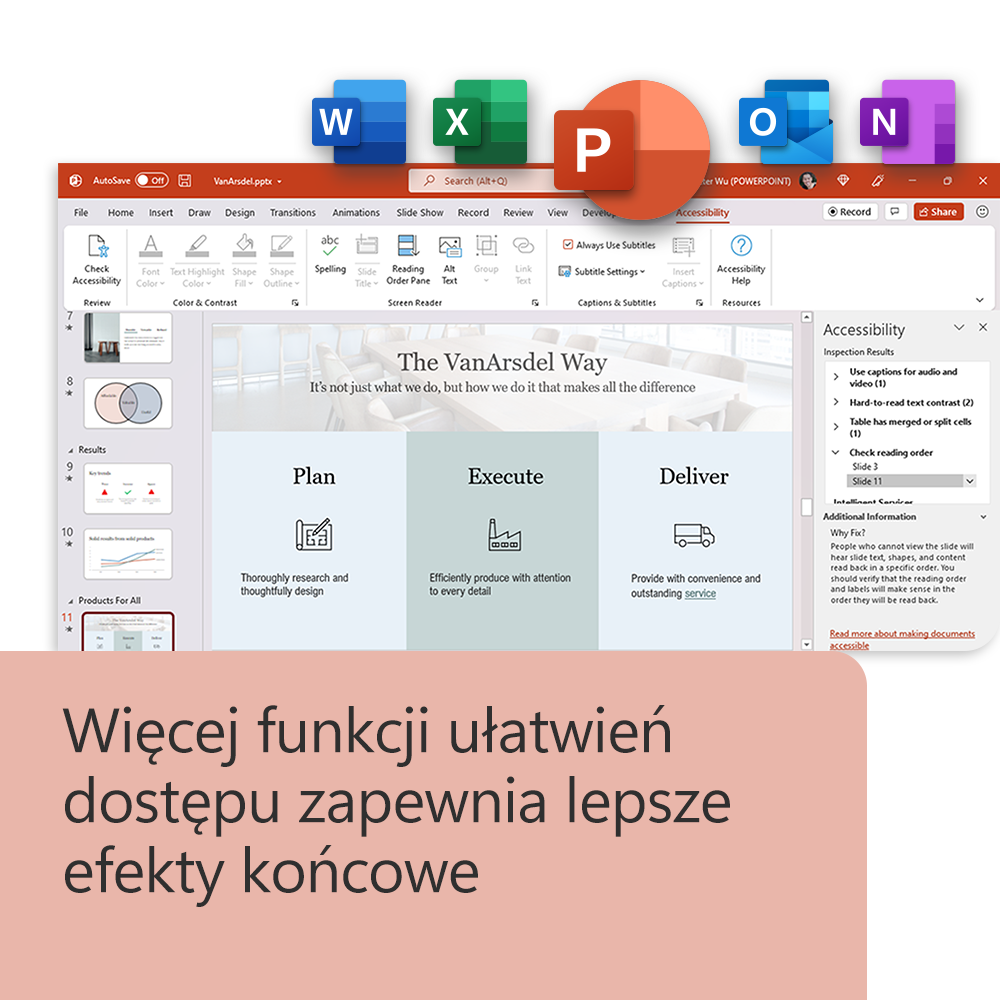Expand Table has merged or split cells

click(835, 427)
